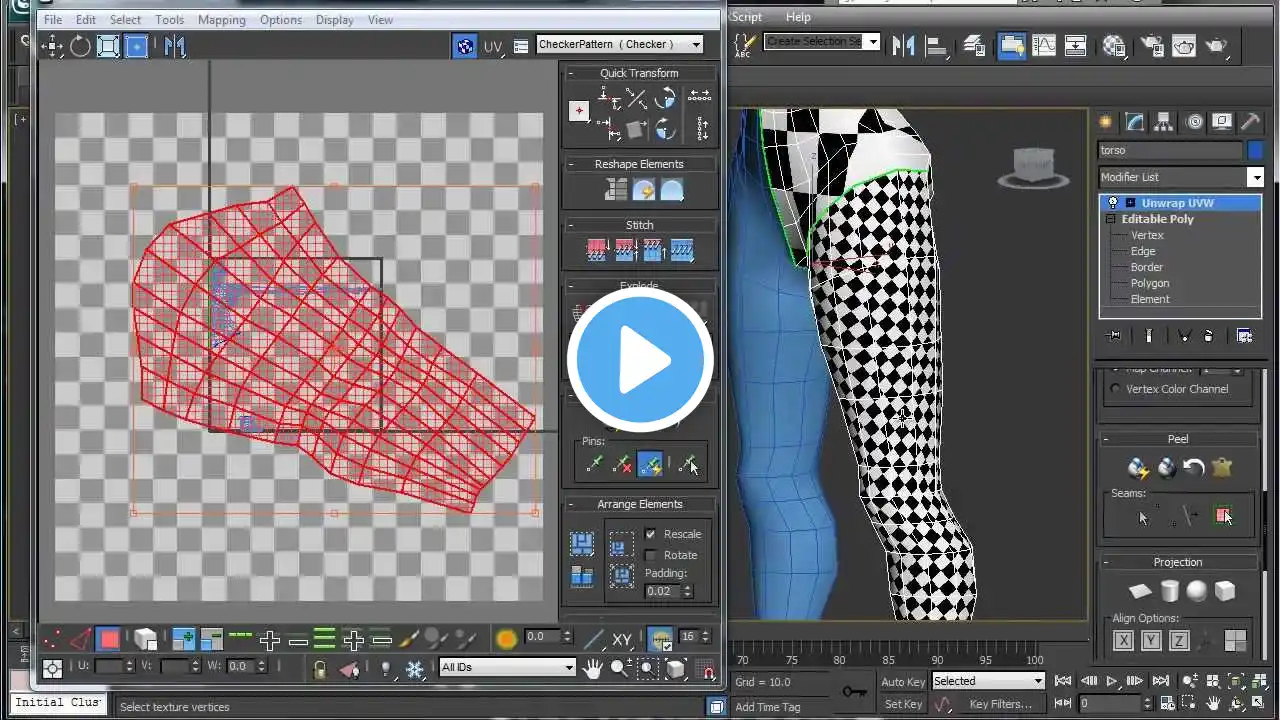Open the Tools menu

169,19
